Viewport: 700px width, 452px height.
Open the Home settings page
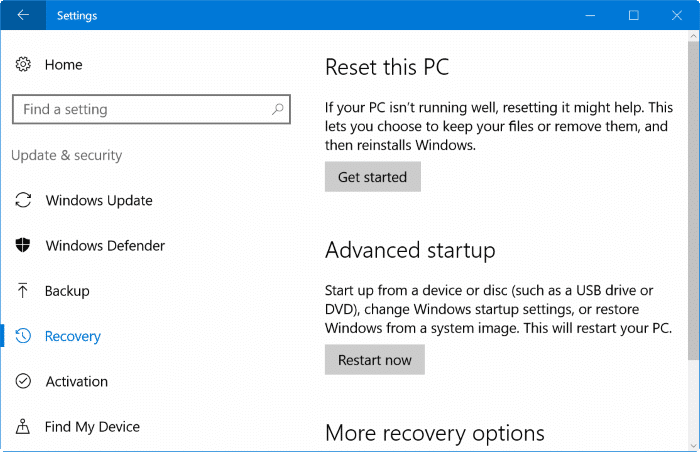click(x=64, y=65)
